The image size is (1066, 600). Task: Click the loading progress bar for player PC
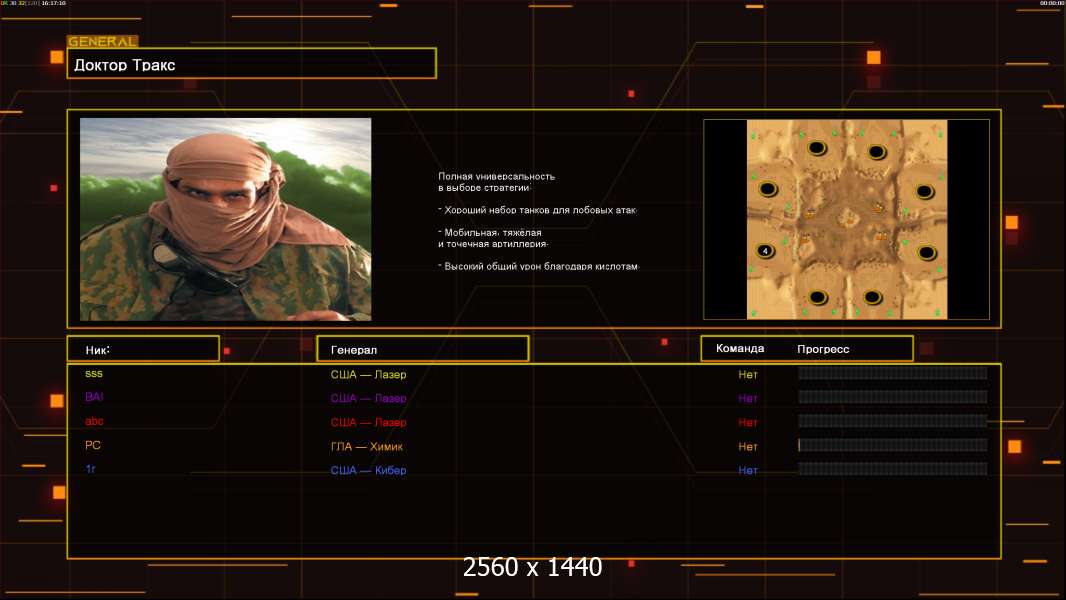pos(892,446)
